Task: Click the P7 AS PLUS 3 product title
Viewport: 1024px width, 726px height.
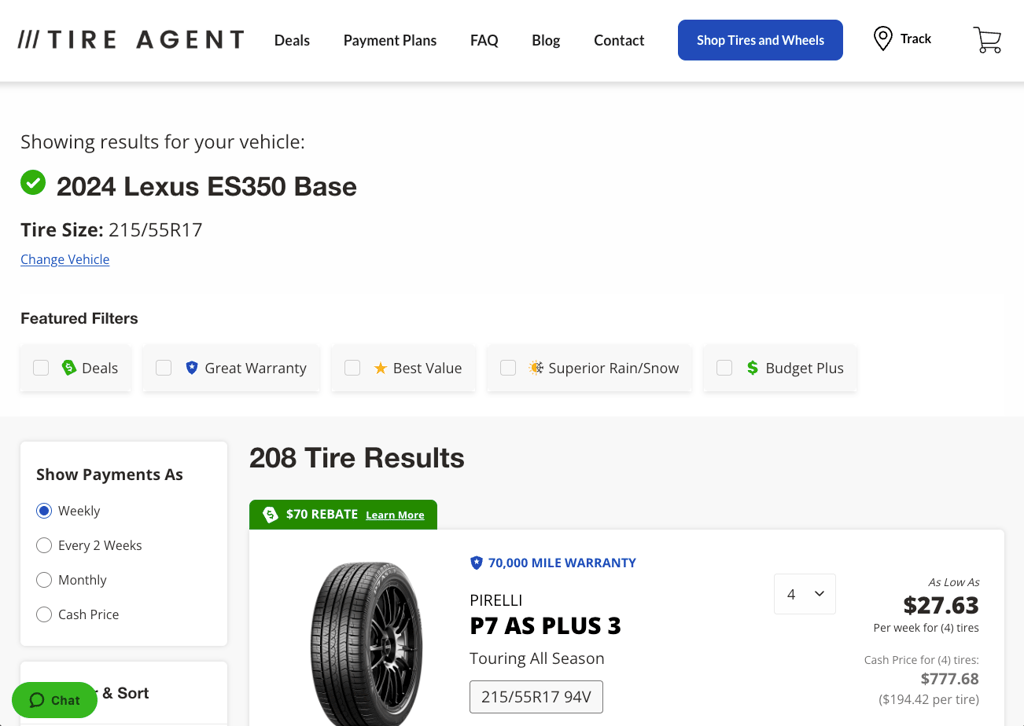Action: tap(545, 625)
